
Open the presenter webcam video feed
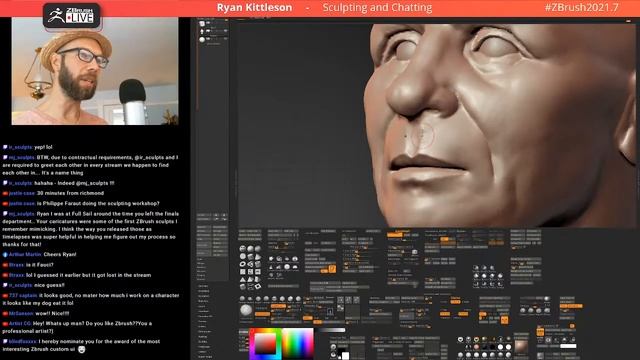point(95,71)
